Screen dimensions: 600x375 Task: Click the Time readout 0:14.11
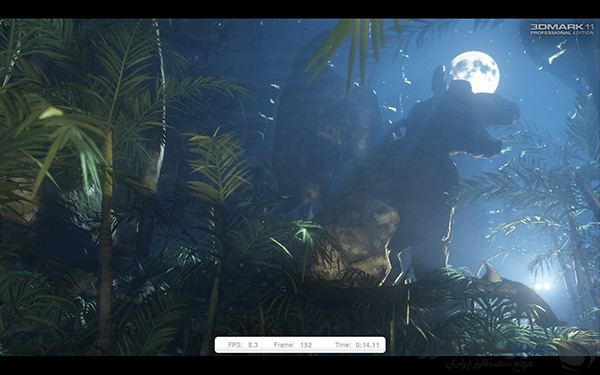(x=367, y=345)
